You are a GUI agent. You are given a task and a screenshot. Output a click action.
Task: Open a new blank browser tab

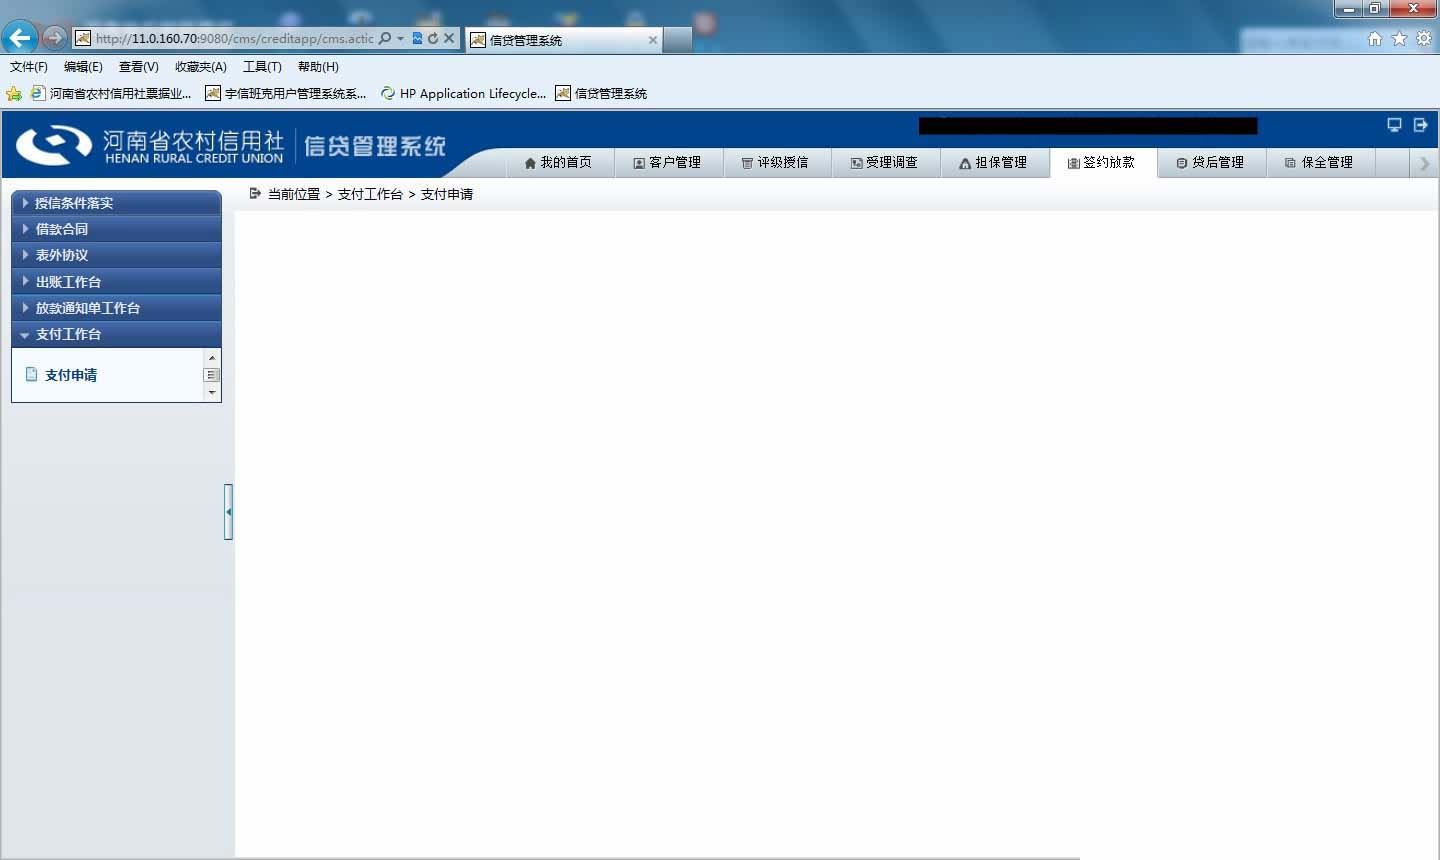coord(677,40)
